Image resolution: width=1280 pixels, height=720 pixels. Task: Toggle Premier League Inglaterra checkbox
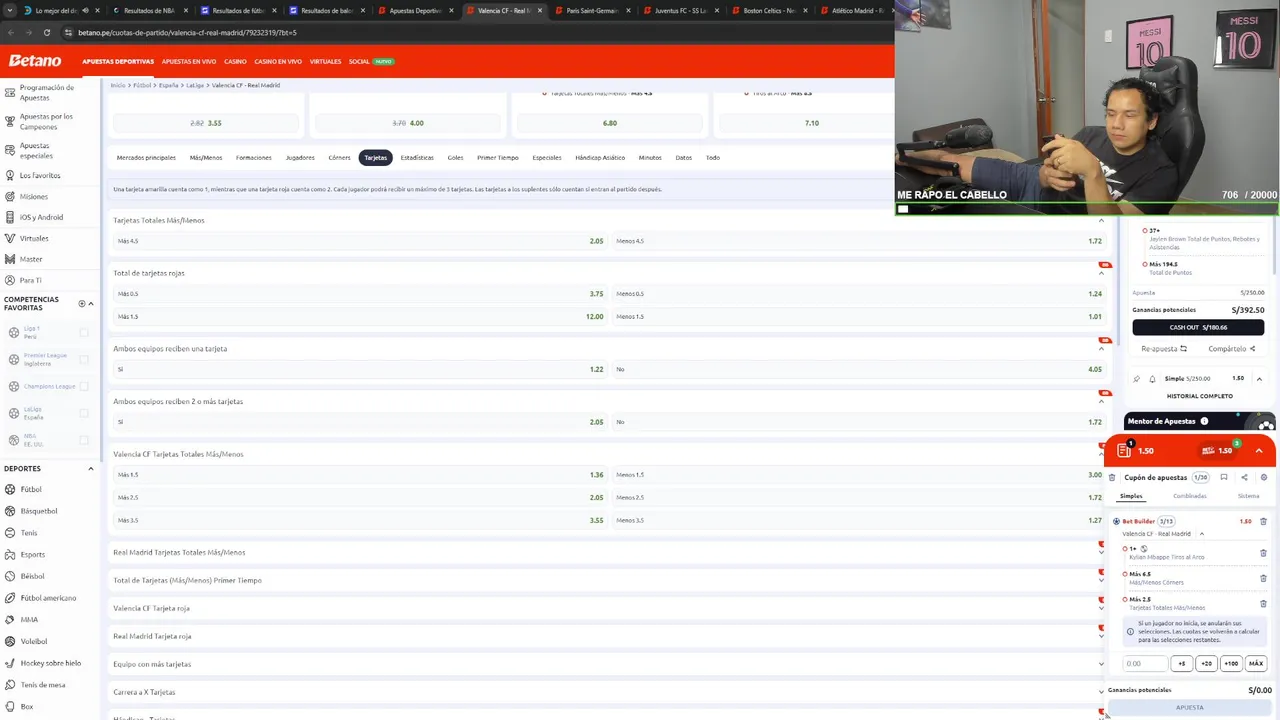click(x=84, y=359)
